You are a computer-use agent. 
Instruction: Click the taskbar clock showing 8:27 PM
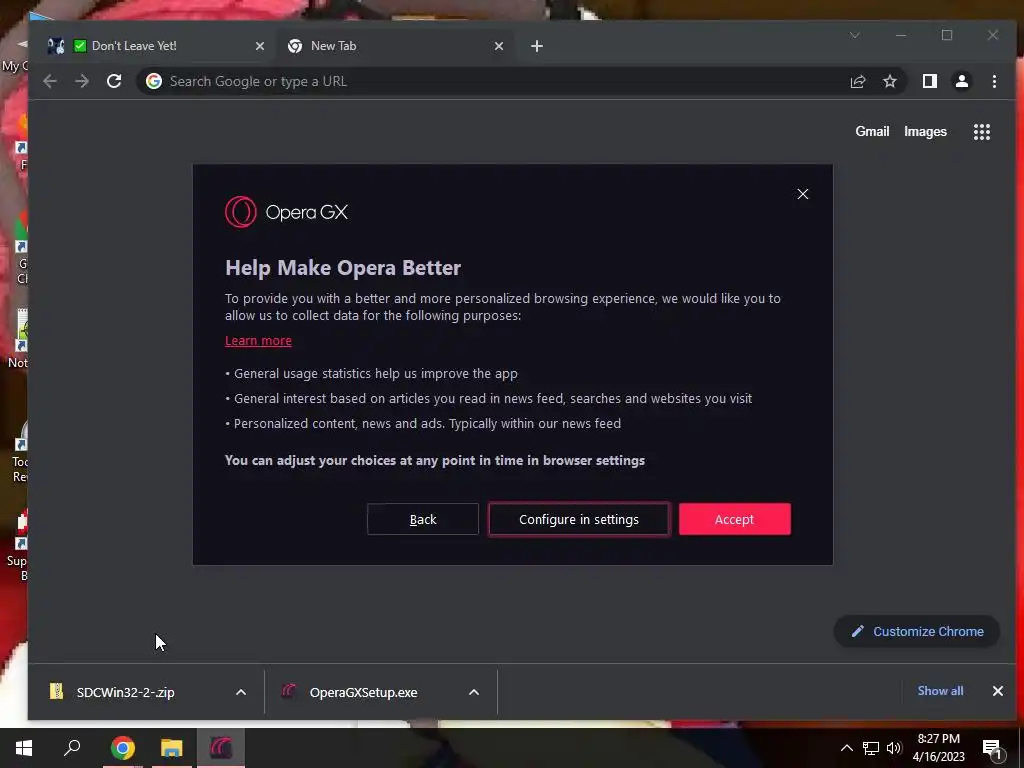pyautogui.click(x=938, y=748)
